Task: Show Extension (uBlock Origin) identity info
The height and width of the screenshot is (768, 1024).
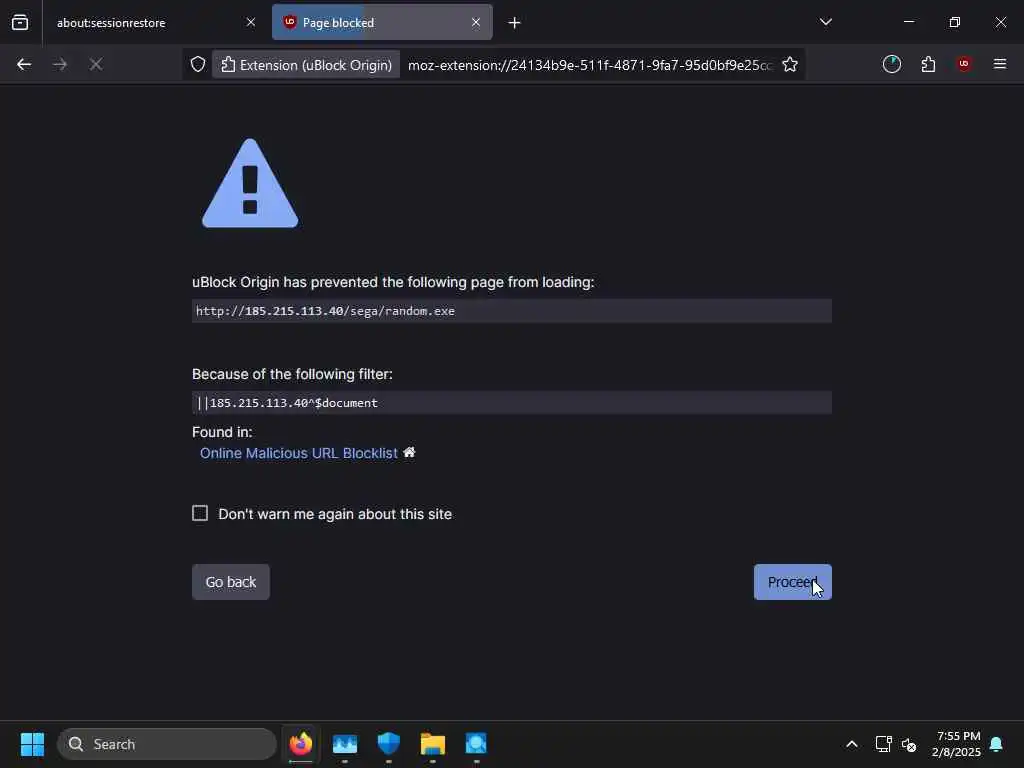Action: click(306, 65)
